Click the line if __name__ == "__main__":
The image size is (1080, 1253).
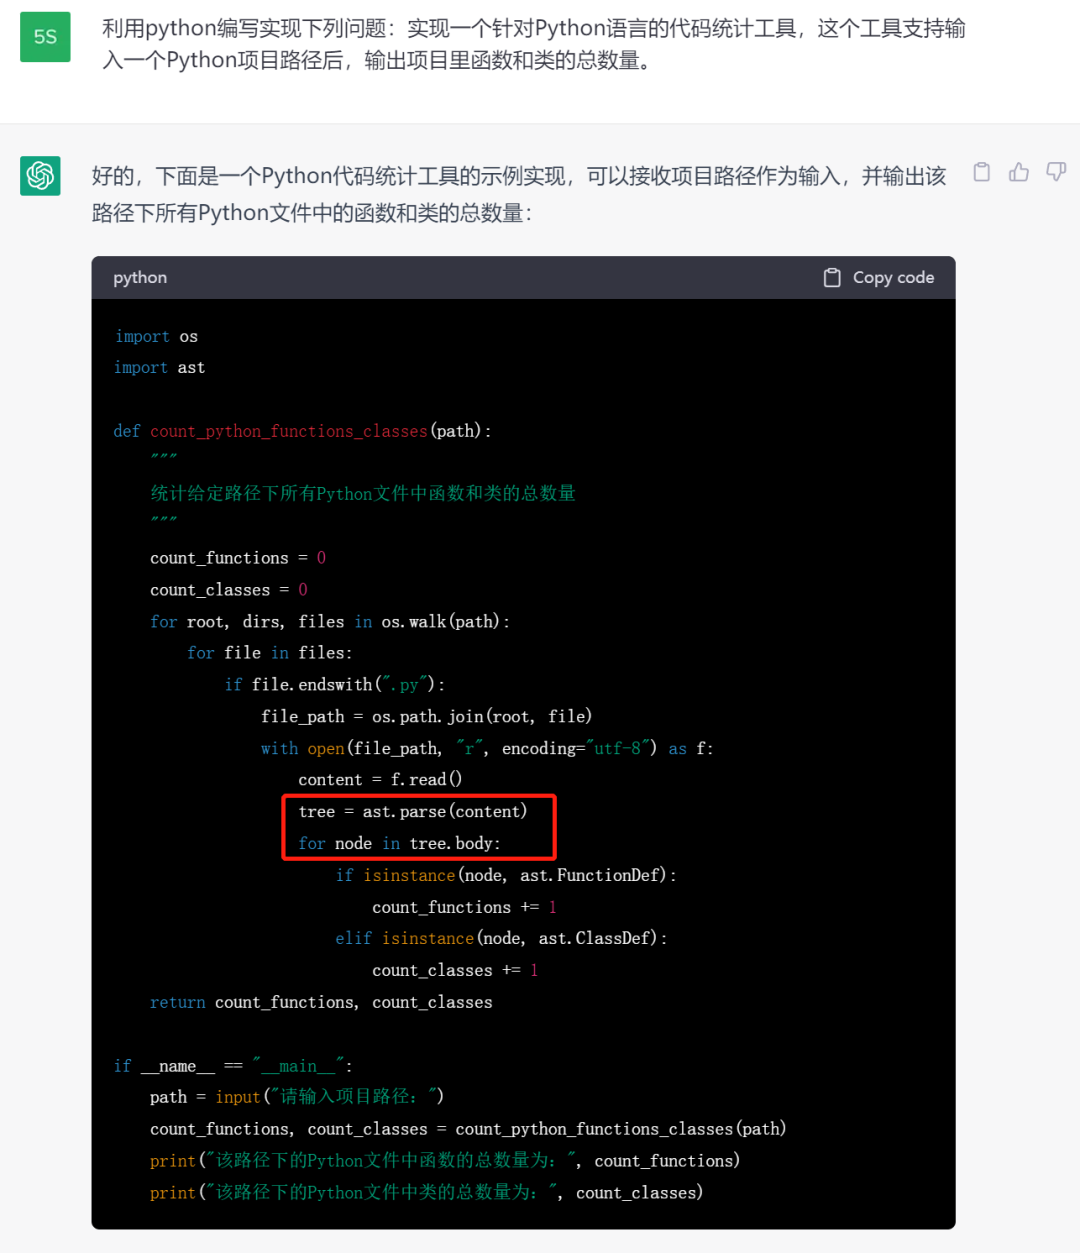pyautogui.click(x=233, y=1067)
